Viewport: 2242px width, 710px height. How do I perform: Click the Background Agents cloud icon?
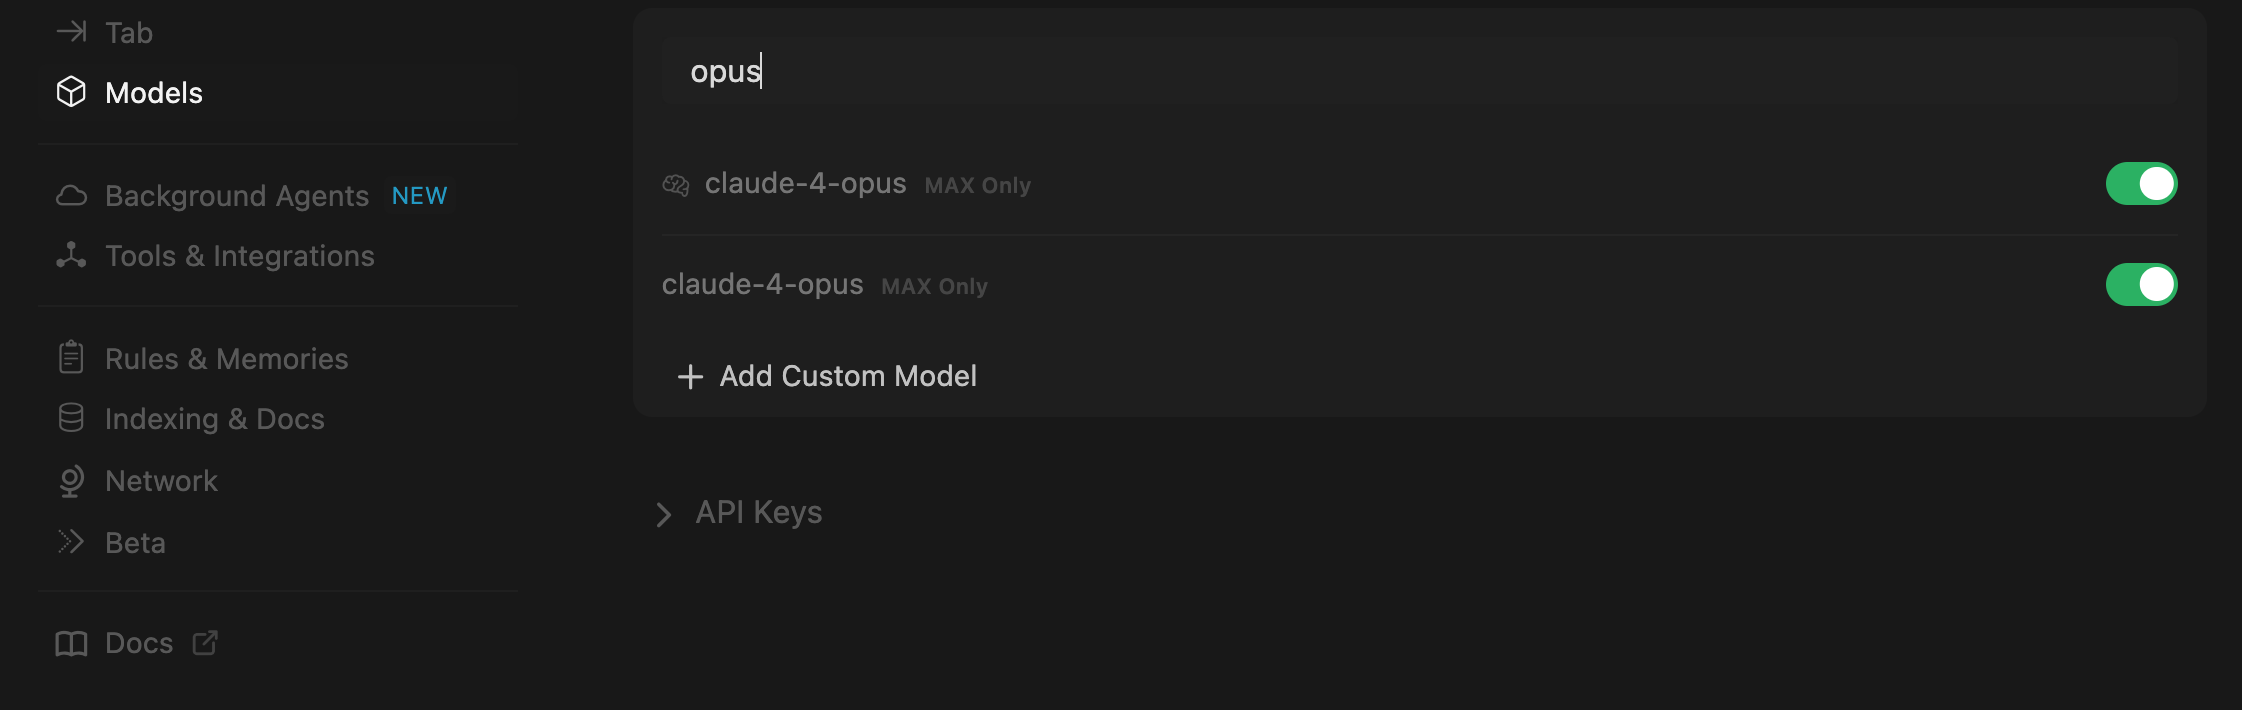(x=71, y=195)
